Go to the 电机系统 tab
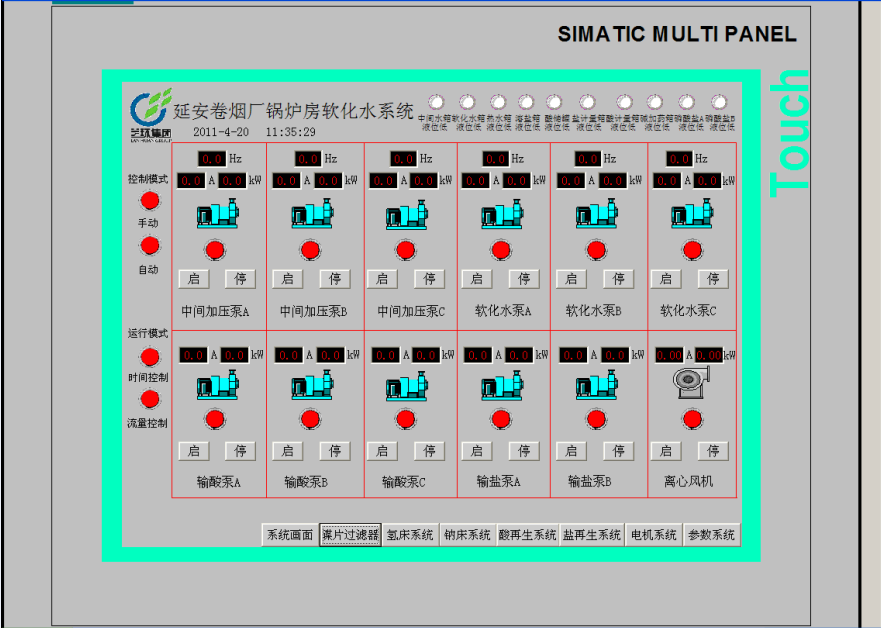The image size is (881, 628). (x=654, y=535)
